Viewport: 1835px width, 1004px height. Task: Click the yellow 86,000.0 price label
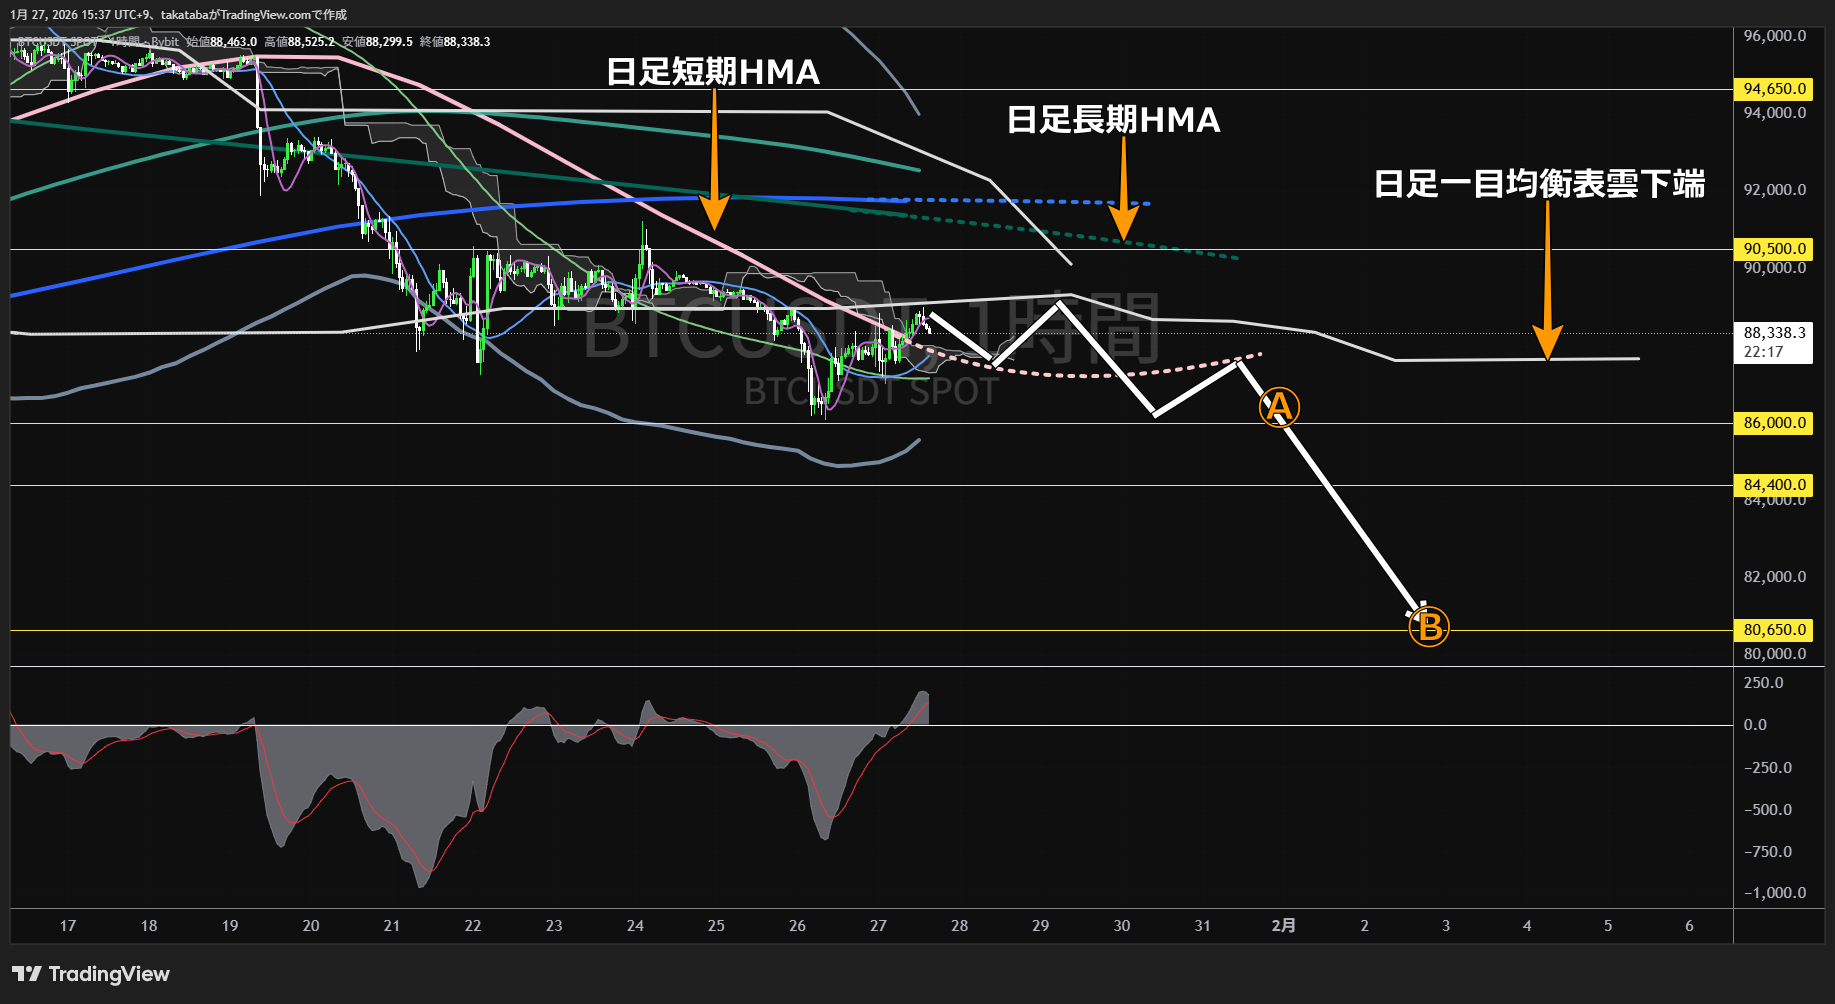pyautogui.click(x=1774, y=423)
